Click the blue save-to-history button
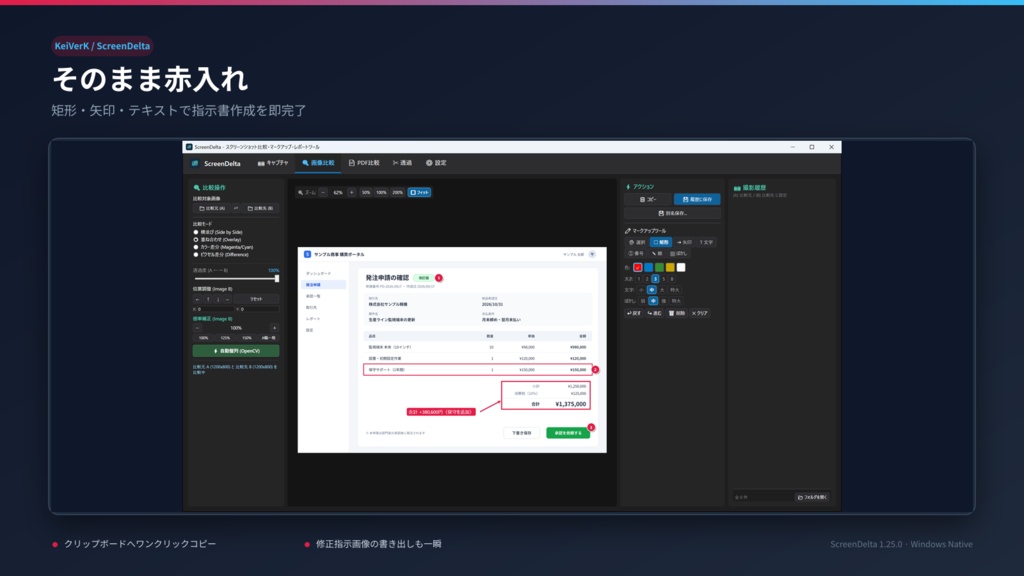 pos(697,199)
